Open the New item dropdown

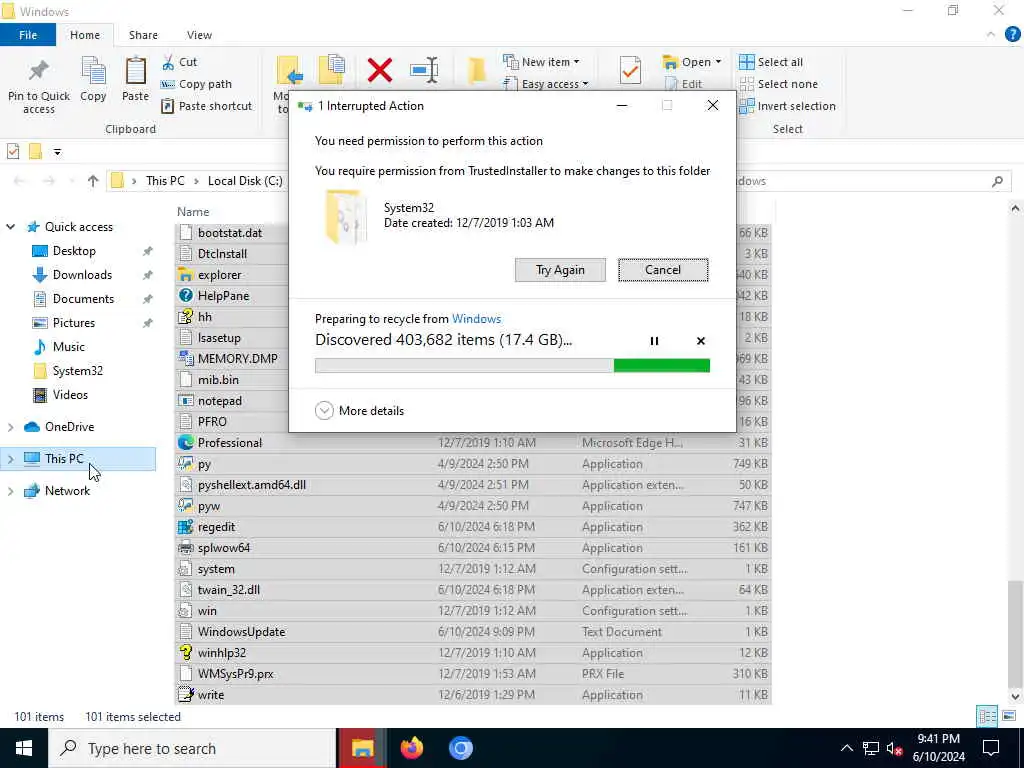[x=541, y=62]
